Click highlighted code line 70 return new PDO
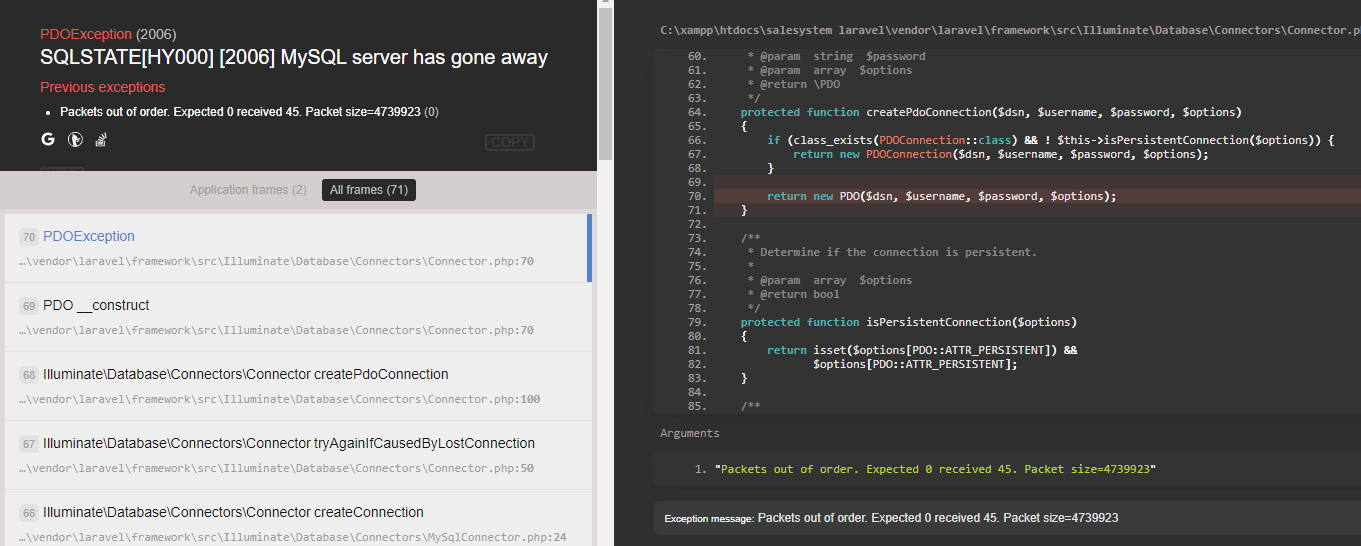The image size is (1361, 546). [940, 196]
